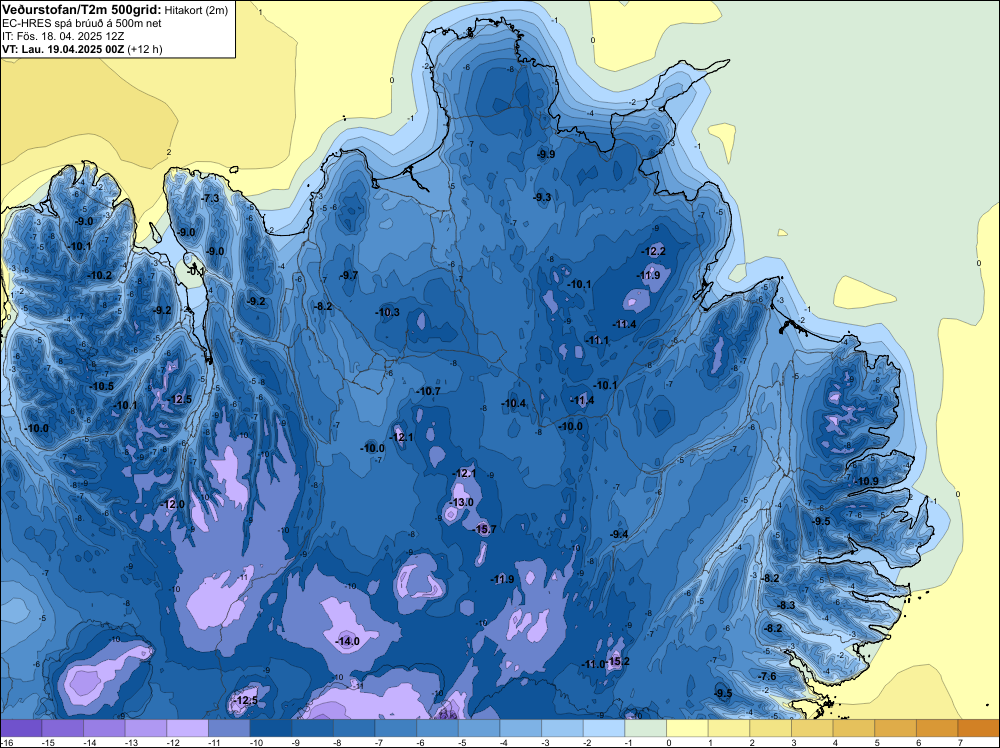The width and height of the screenshot is (1000, 748).
Task: Select legend swatch between -6 and -5
Action: 438,728
